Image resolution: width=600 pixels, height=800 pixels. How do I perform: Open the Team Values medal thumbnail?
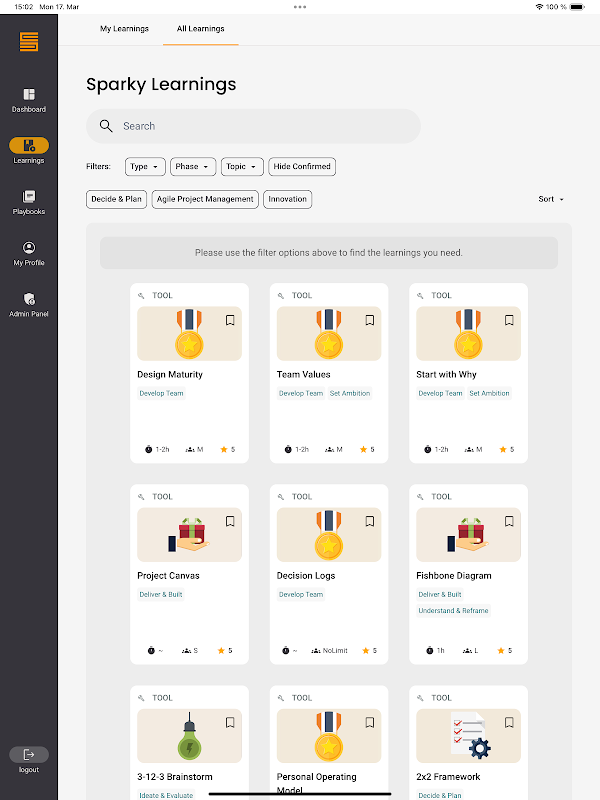coord(329,334)
